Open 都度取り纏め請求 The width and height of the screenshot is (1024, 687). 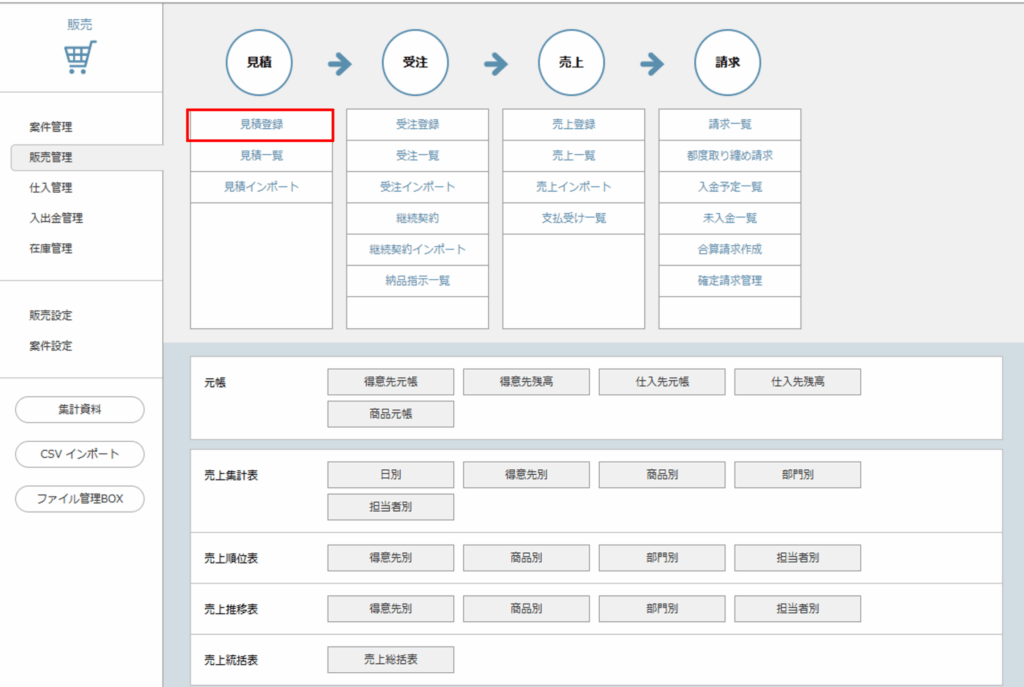coord(729,156)
